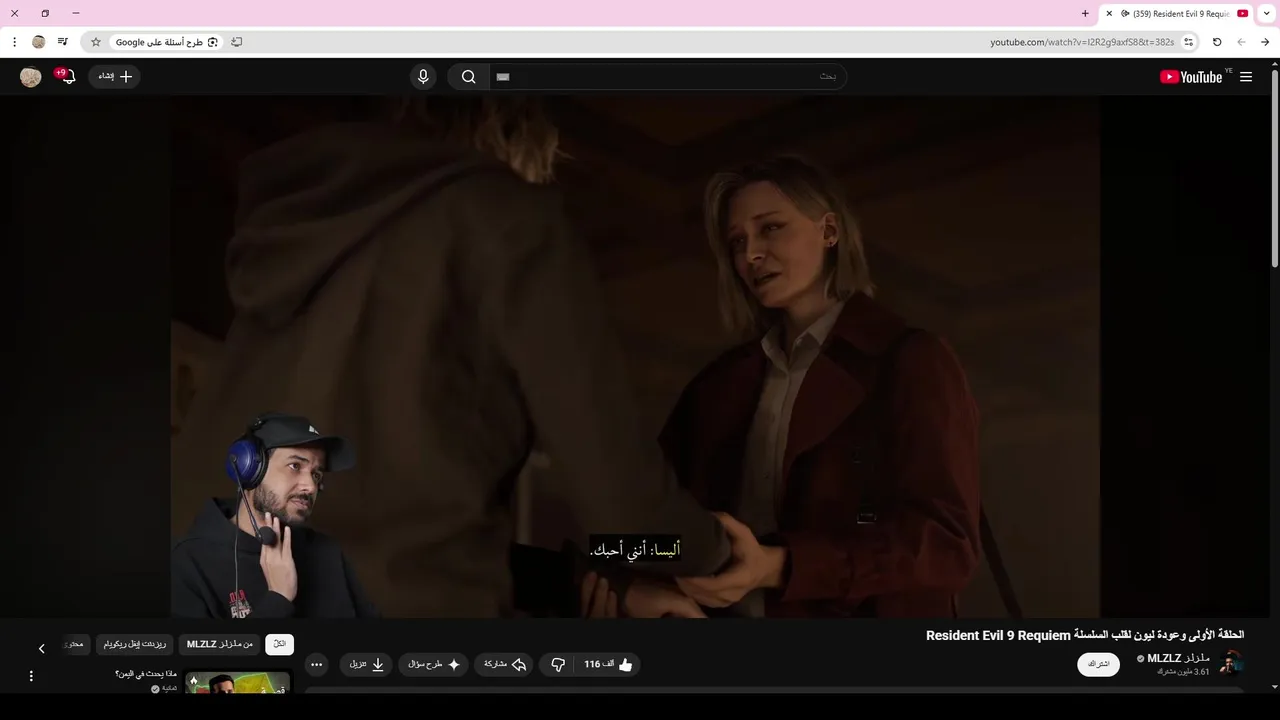1280x720 pixels.
Task: Open the suggested video options three-dot menu
Action: click(x=31, y=676)
